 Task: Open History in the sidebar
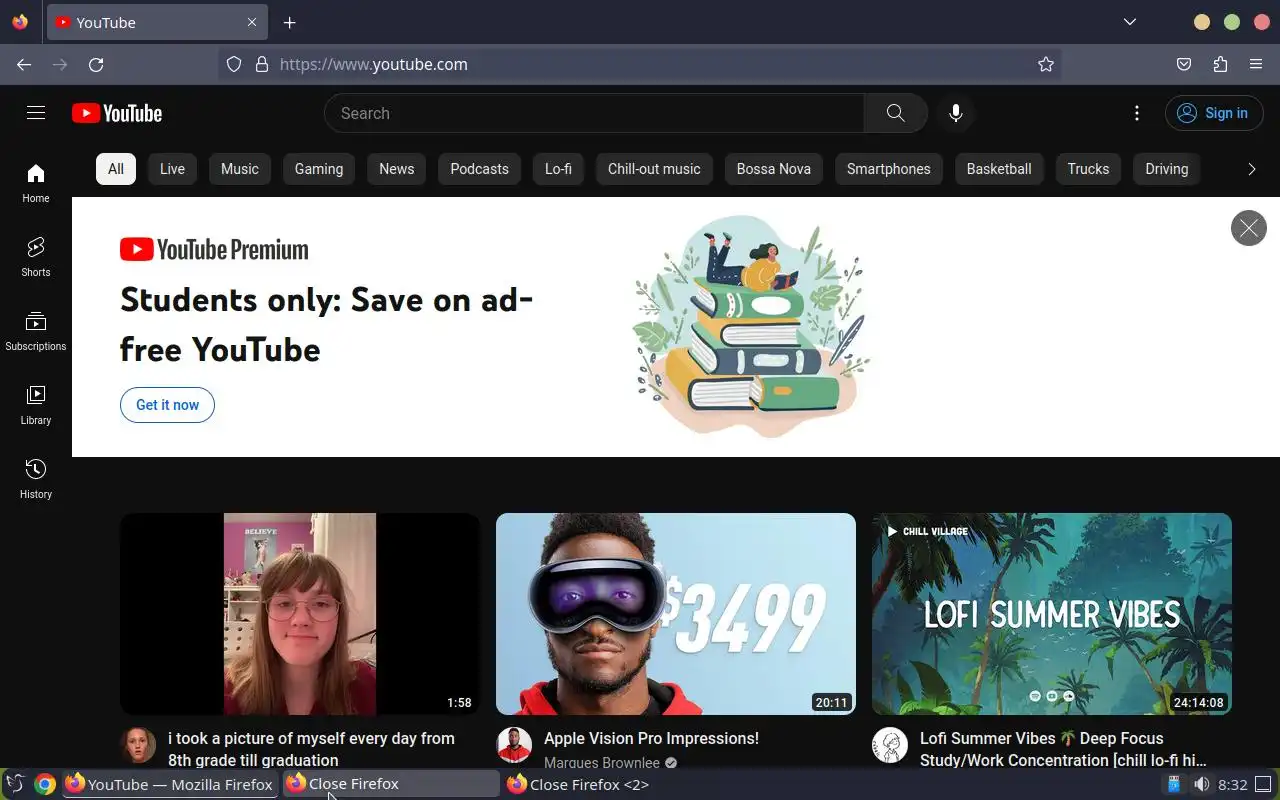click(36, 479)
